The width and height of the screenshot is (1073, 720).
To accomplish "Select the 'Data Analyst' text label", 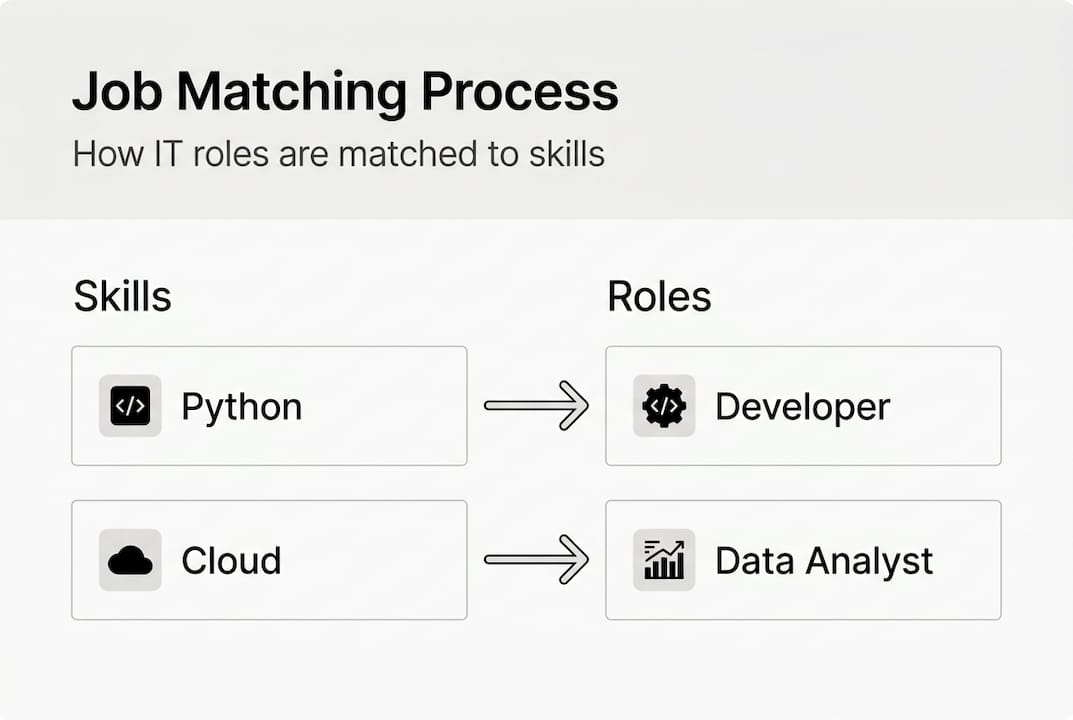I will click(x=824, y=561).
